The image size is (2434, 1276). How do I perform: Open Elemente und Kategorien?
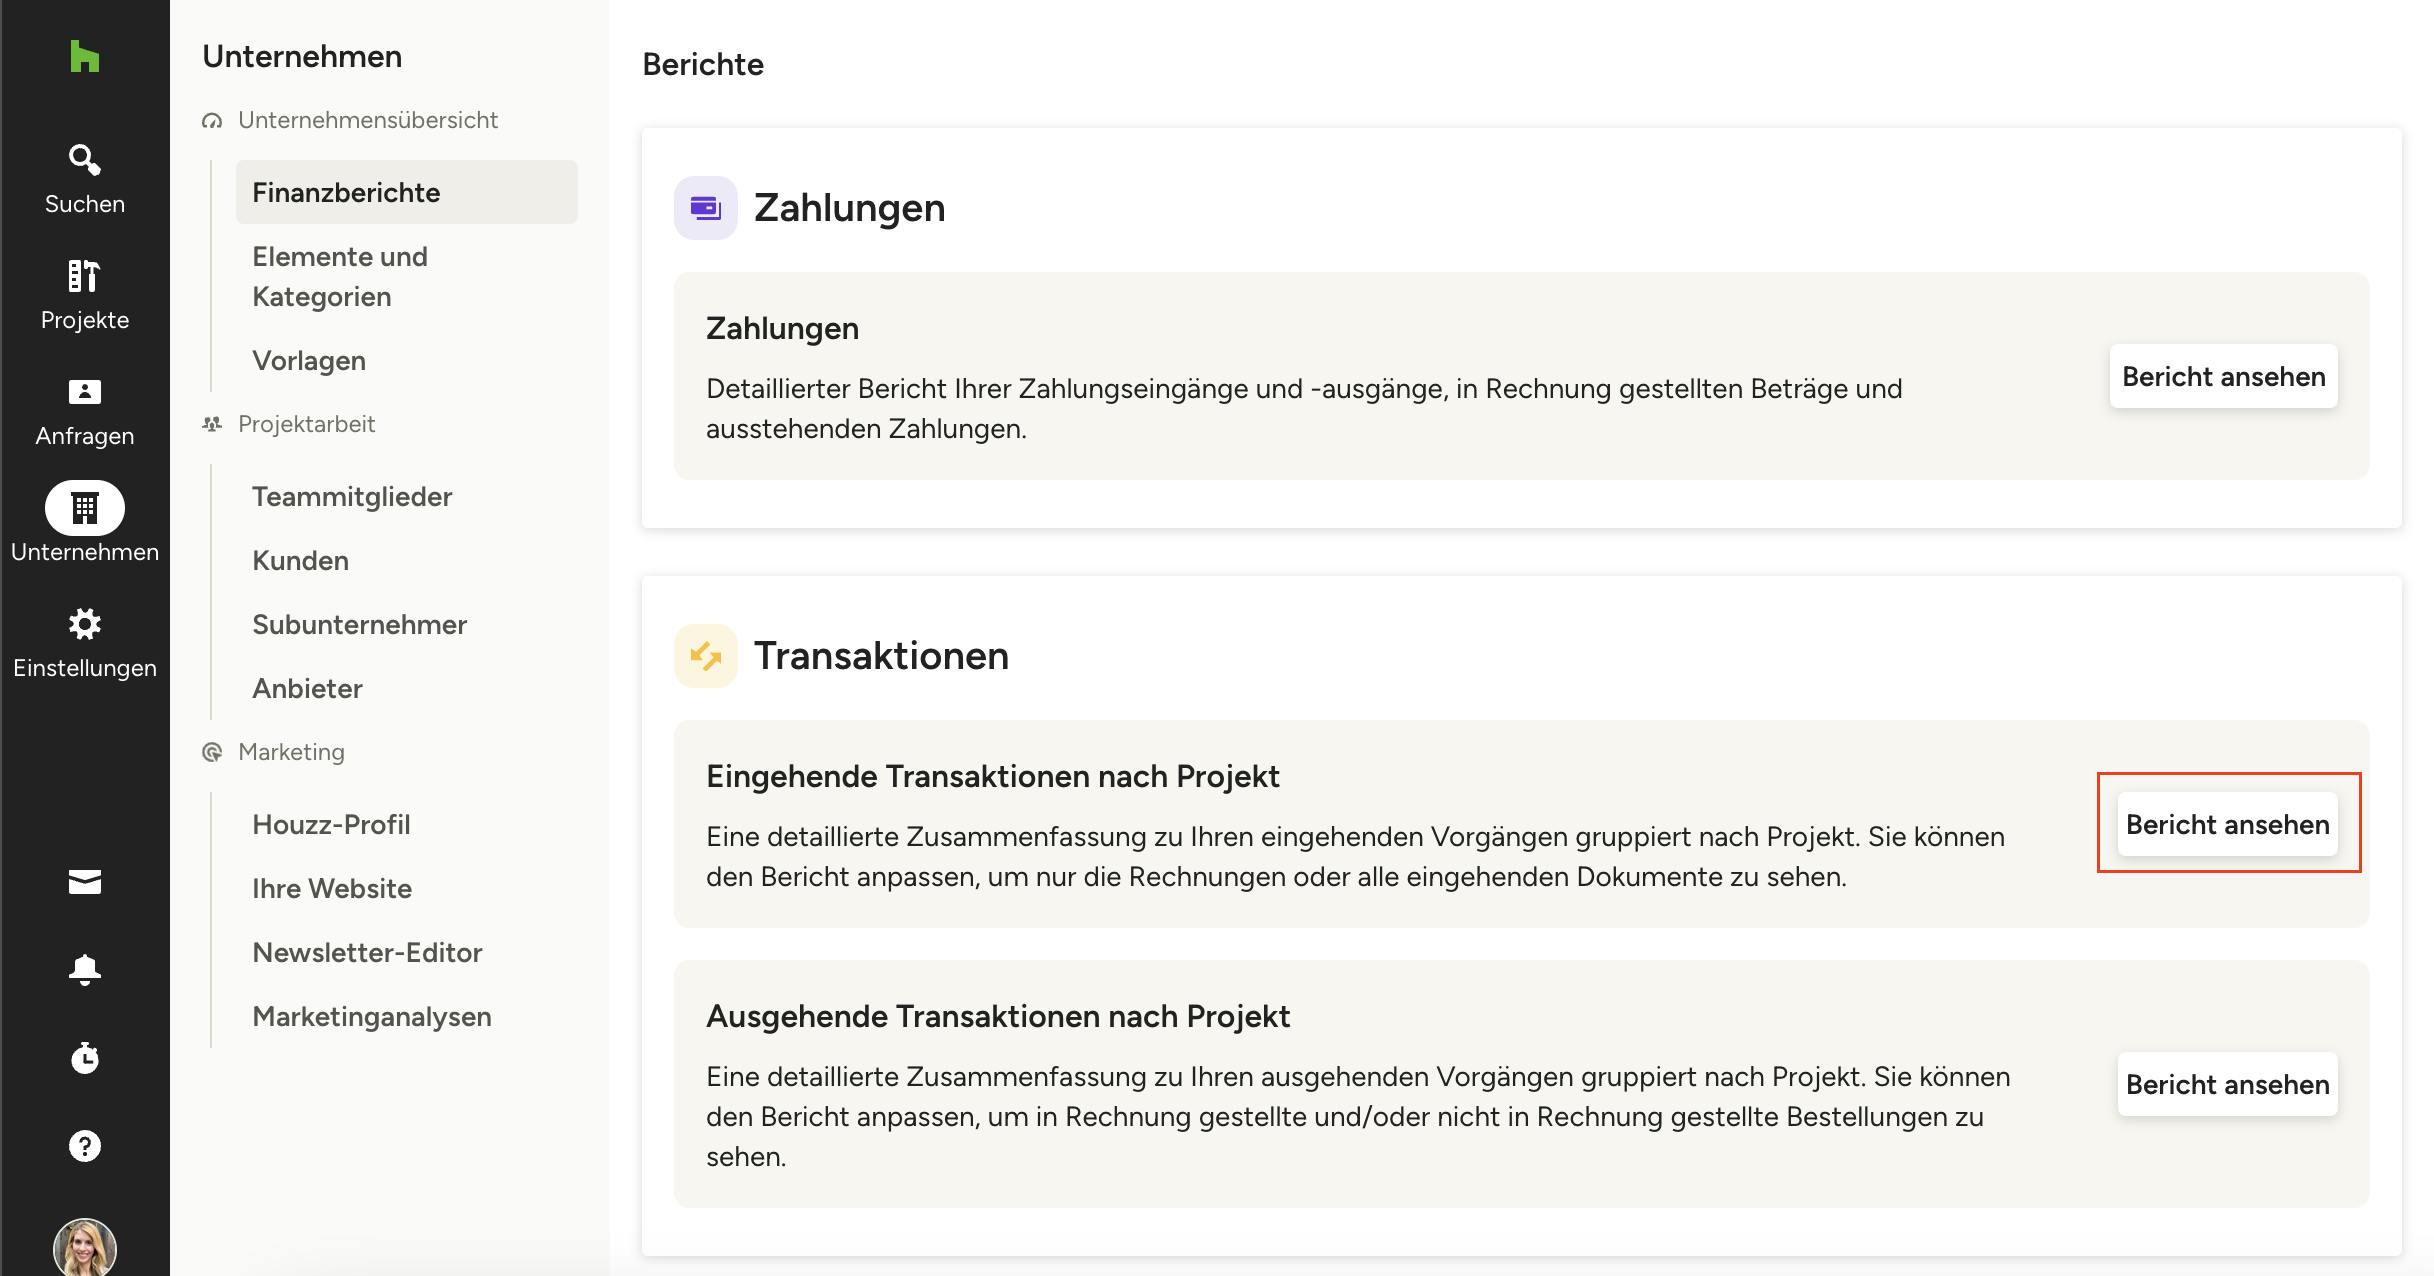coord(340,276)
